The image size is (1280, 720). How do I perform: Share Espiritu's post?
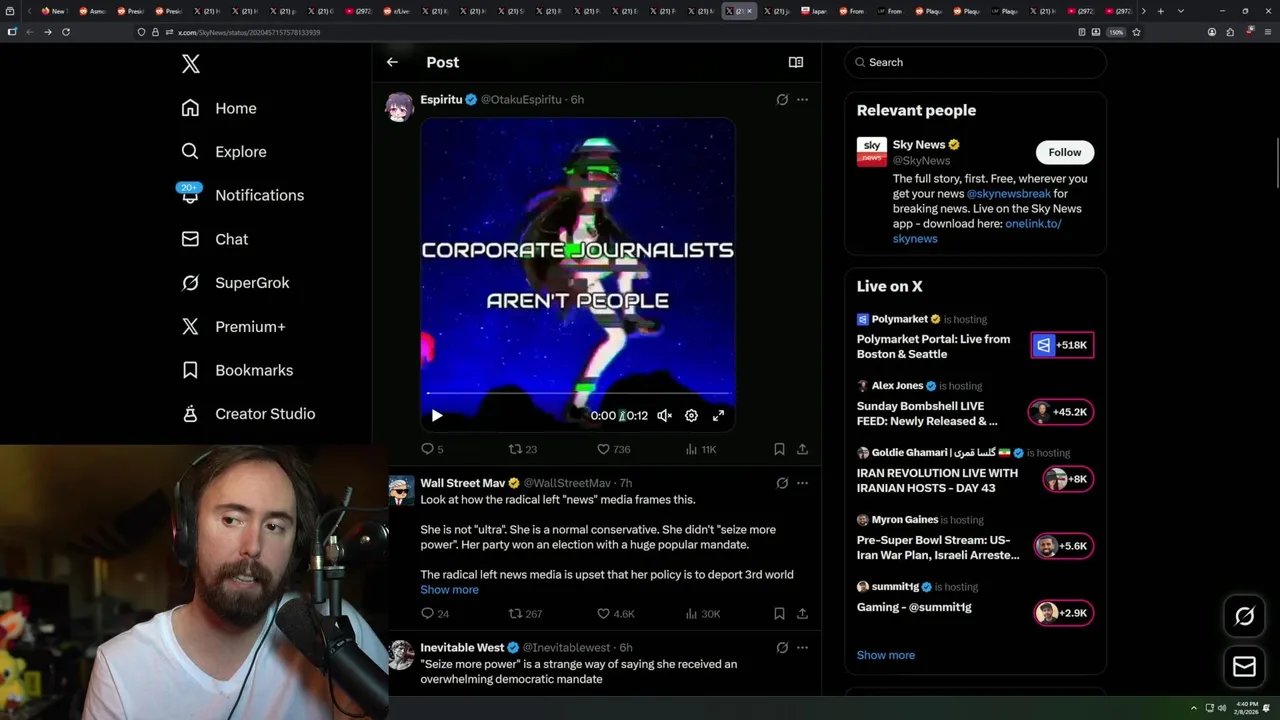802,449
